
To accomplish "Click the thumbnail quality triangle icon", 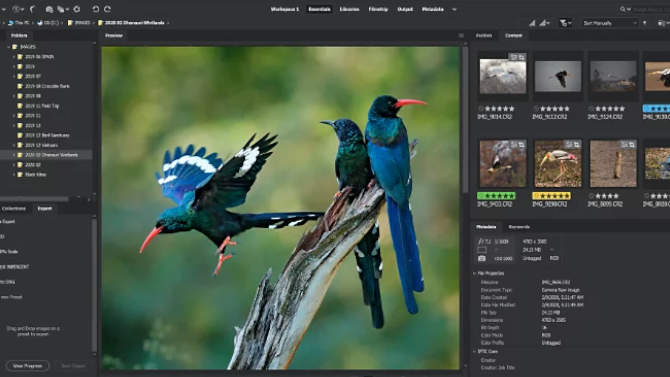I will [532, 23].
